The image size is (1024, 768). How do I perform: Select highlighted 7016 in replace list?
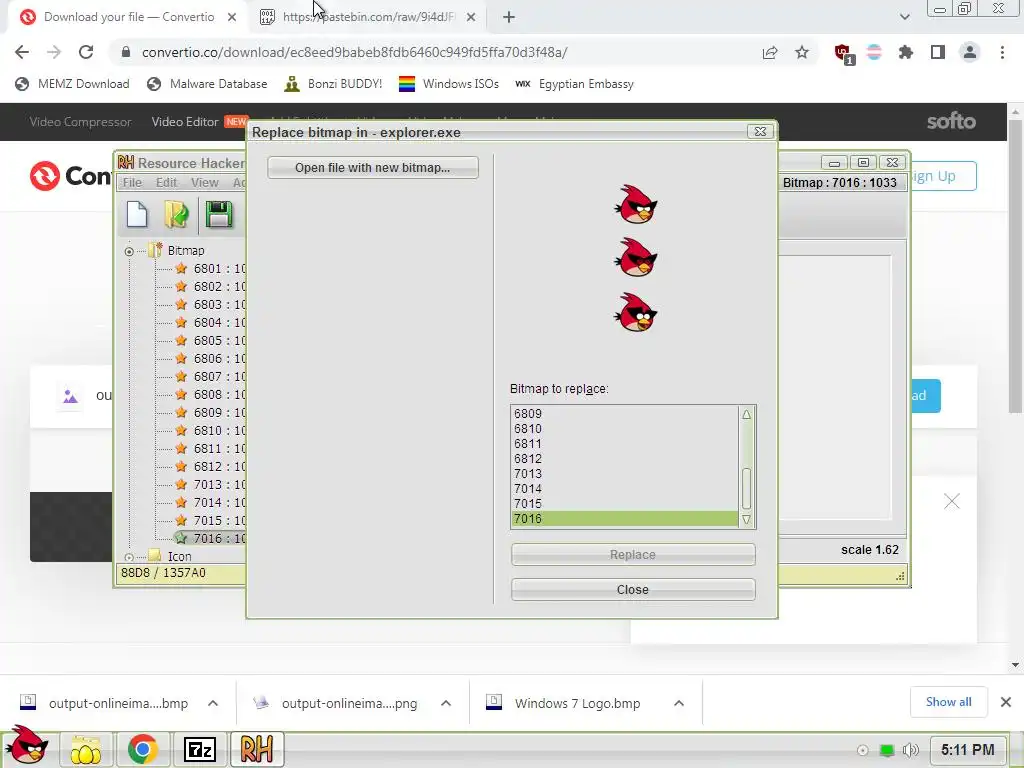625,519
